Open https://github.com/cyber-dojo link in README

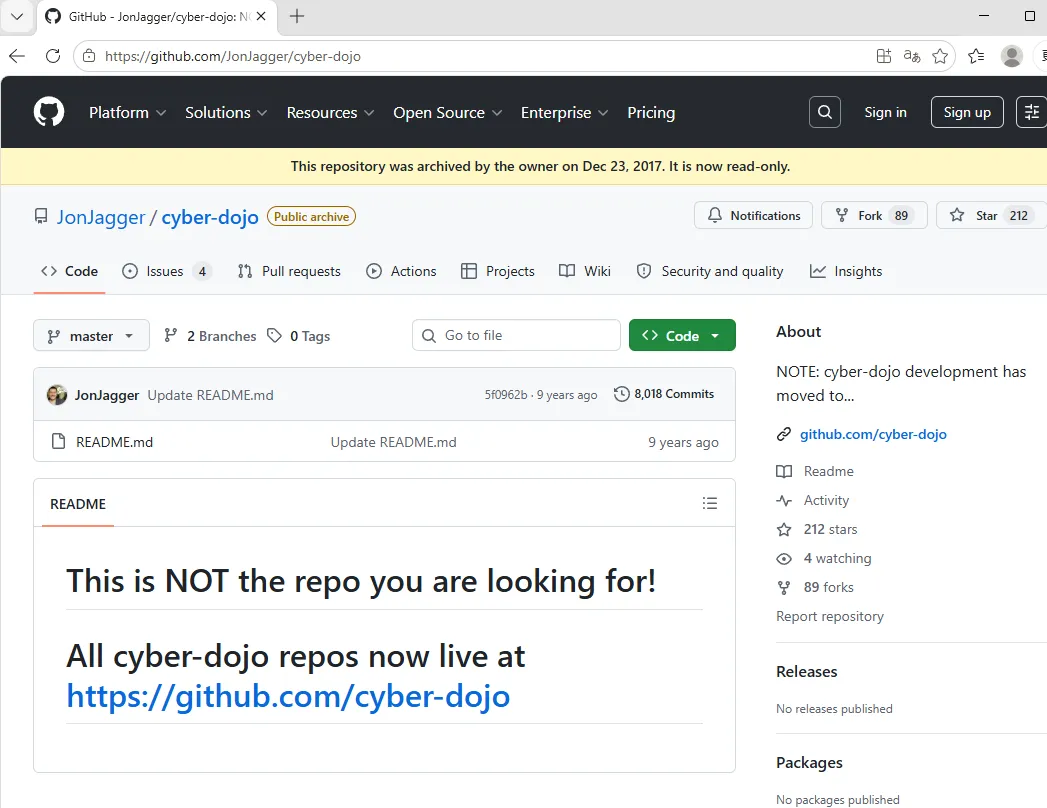(288, 696)
